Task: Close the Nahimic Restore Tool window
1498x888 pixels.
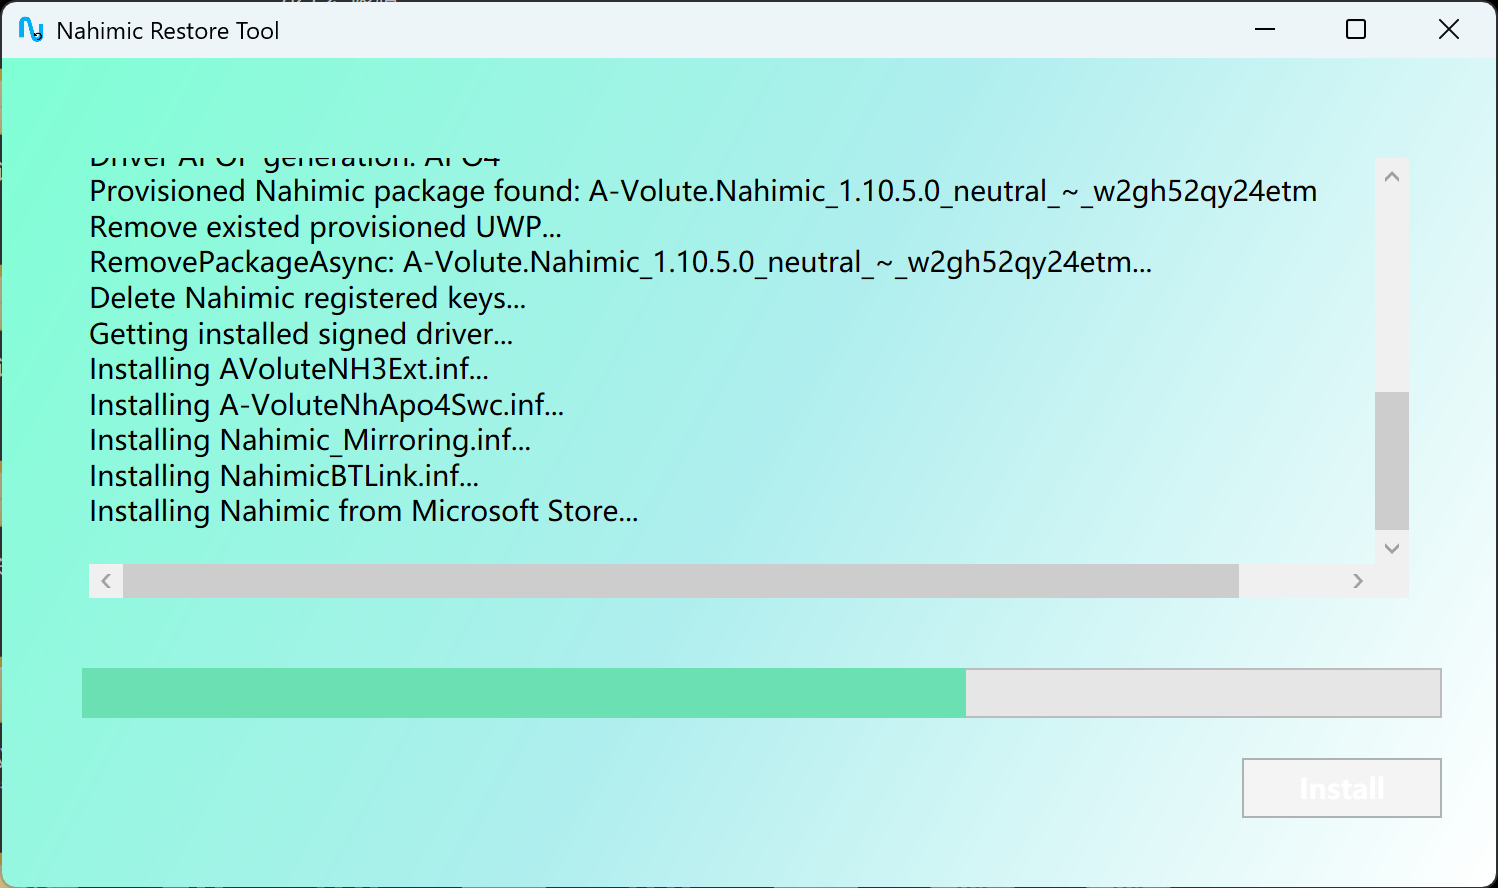Action: pos(1448,30)
